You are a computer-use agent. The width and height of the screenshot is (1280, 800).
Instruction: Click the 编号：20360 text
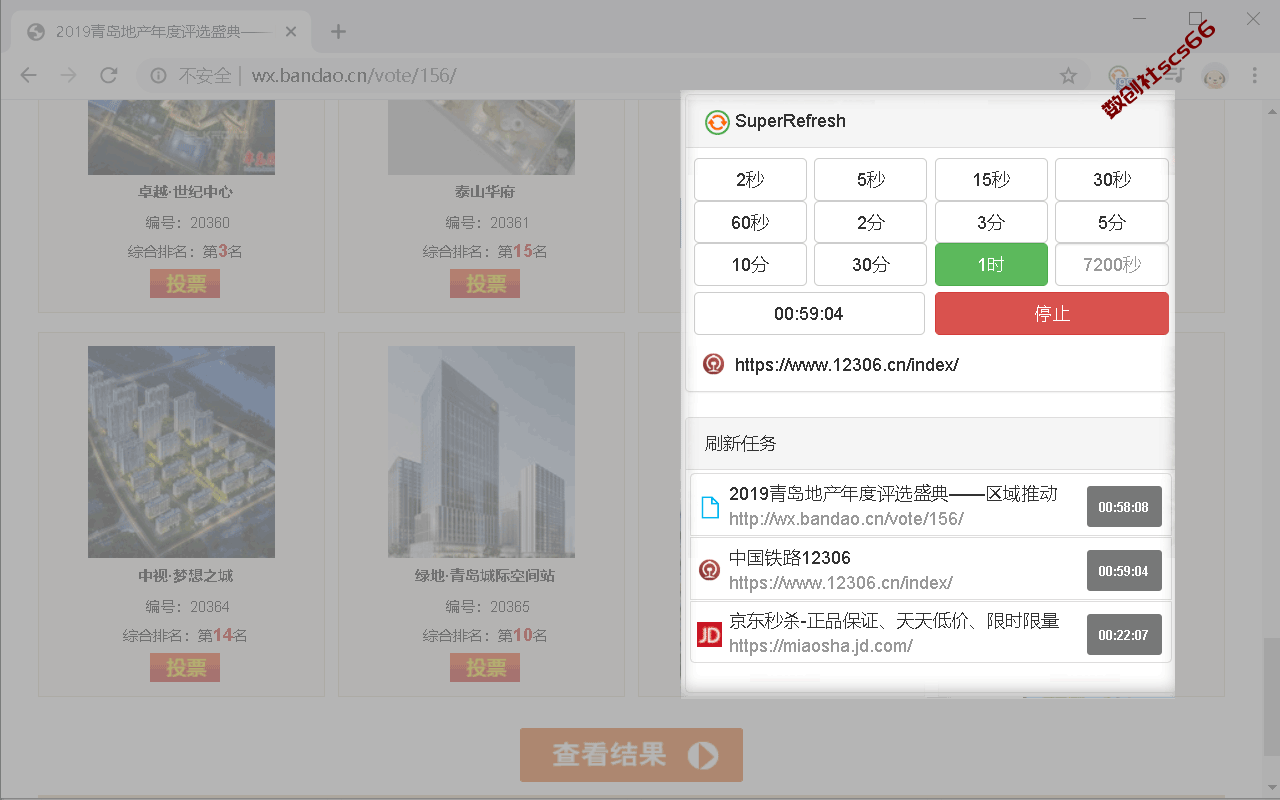click(x=187, y=222)
